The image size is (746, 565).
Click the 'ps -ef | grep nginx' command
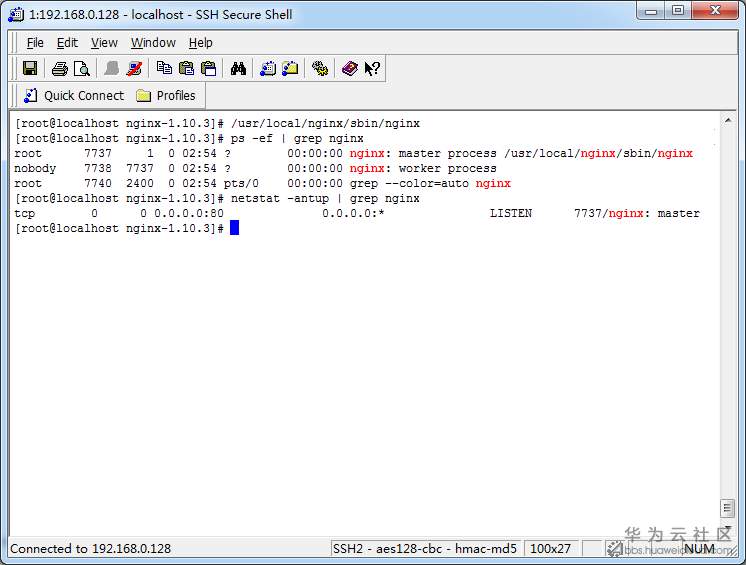pos(297,138)
